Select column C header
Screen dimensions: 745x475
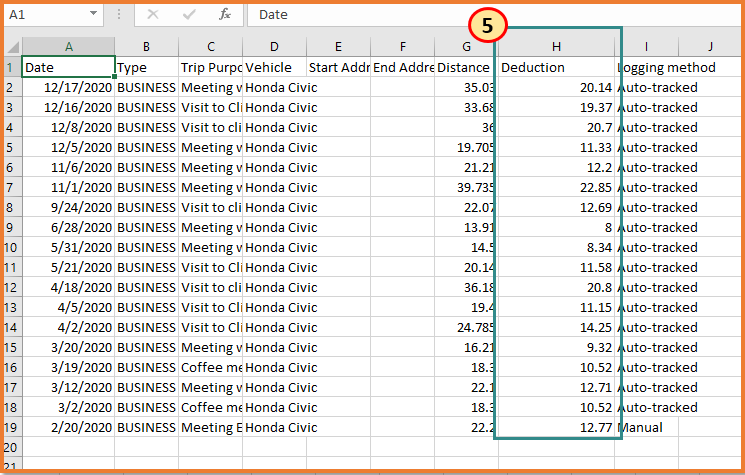[x=210, y=47]
